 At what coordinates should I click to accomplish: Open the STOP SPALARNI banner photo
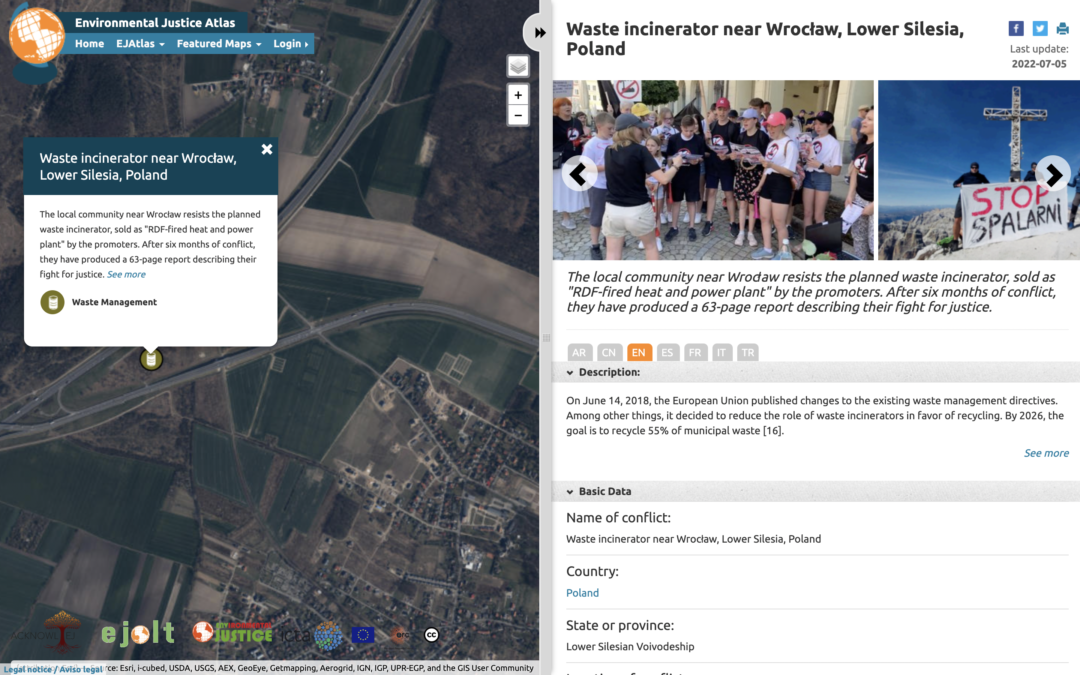(x=979, y=170)
